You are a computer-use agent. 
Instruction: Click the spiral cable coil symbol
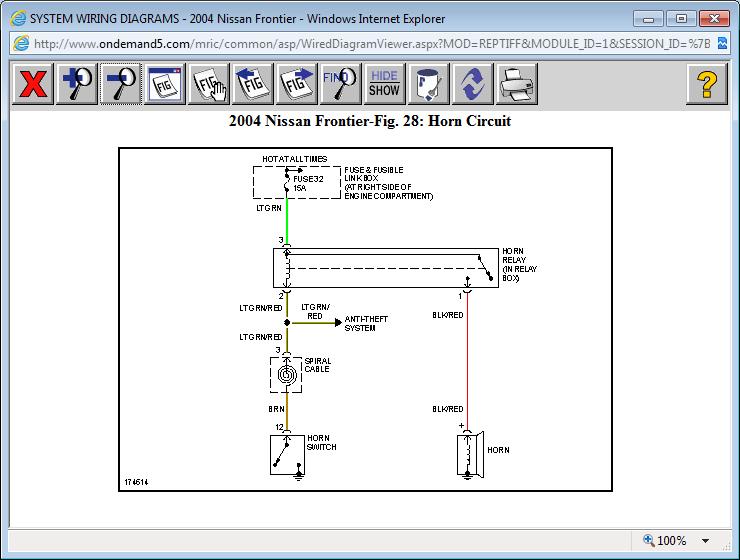click(286, 375)
